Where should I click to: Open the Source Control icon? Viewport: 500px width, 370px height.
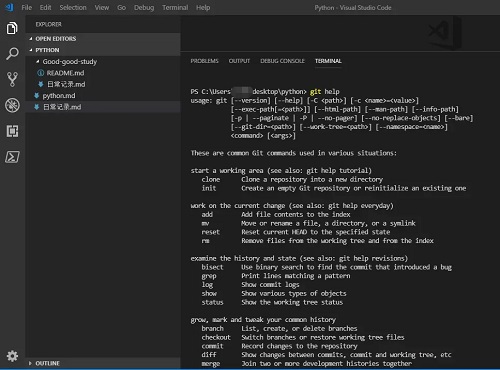pos(12,79)
